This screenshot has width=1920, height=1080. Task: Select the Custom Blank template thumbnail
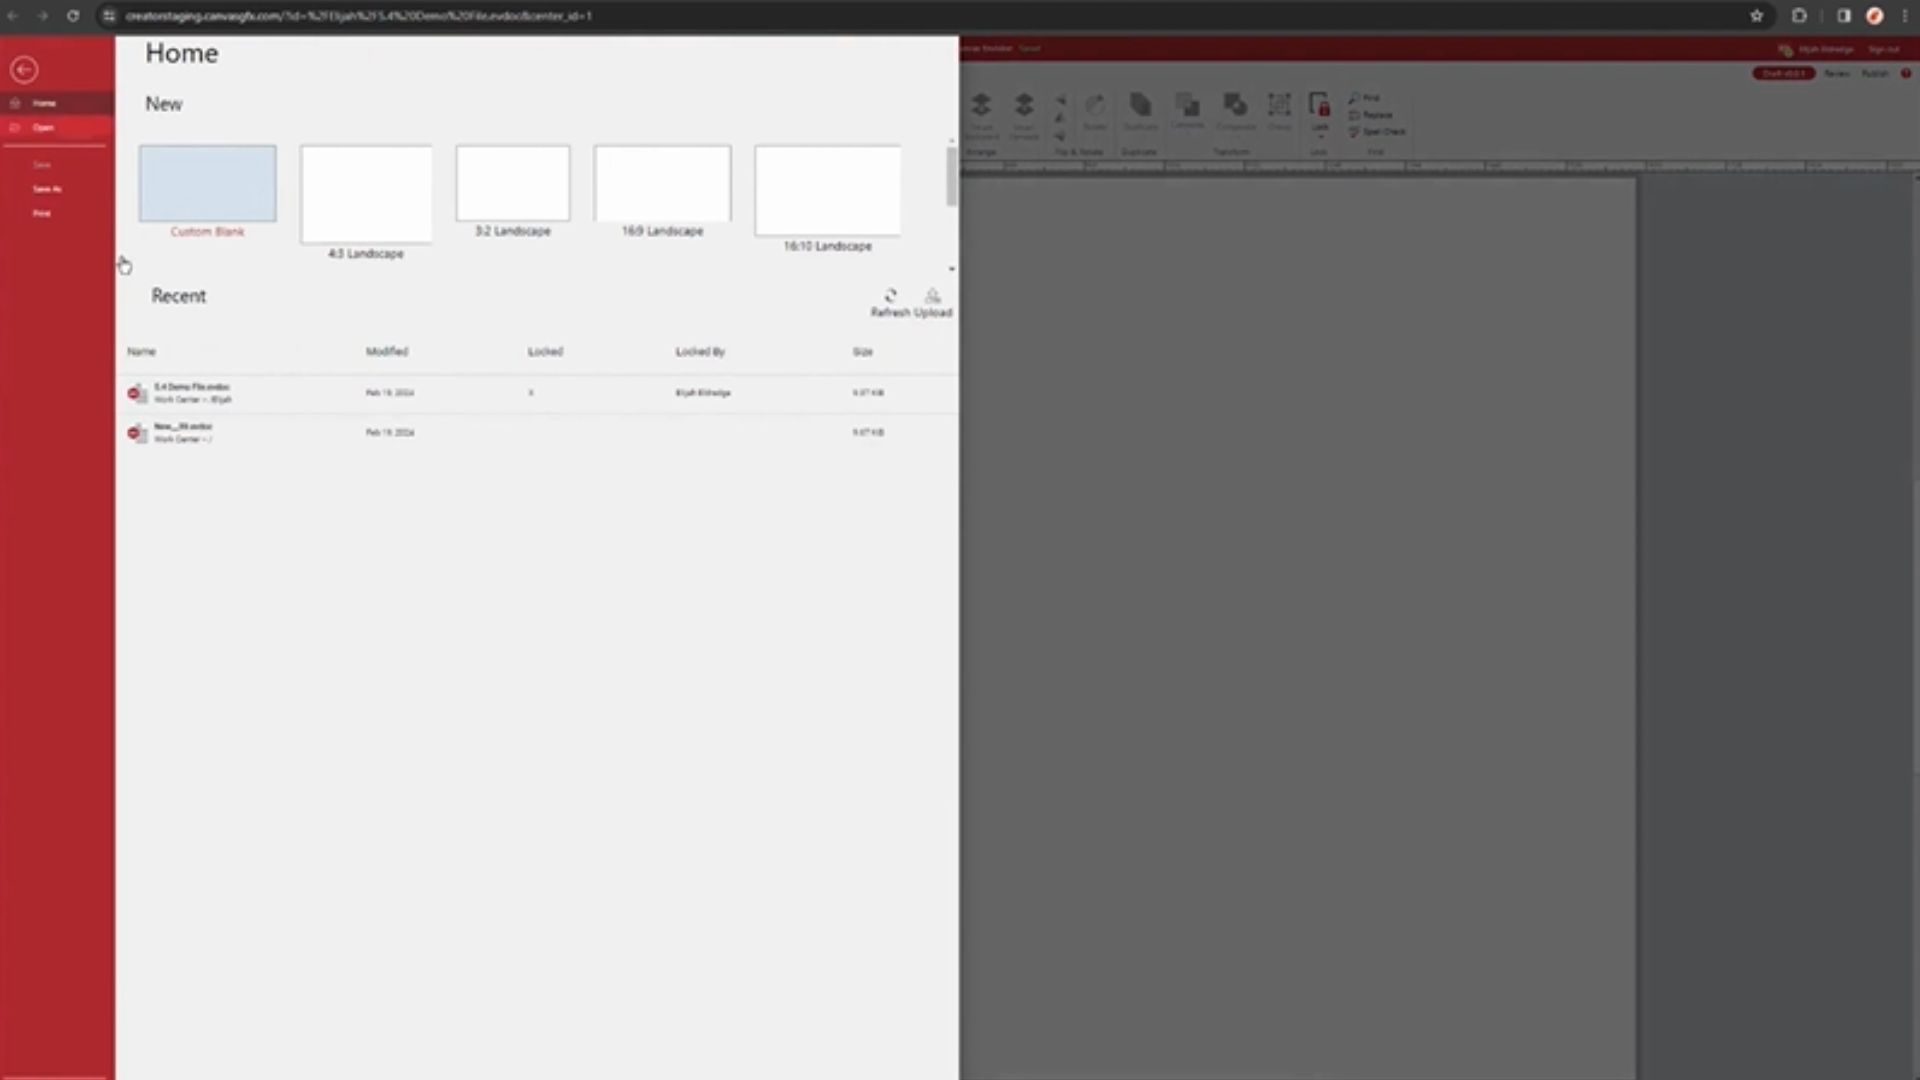tap(207, 183)
